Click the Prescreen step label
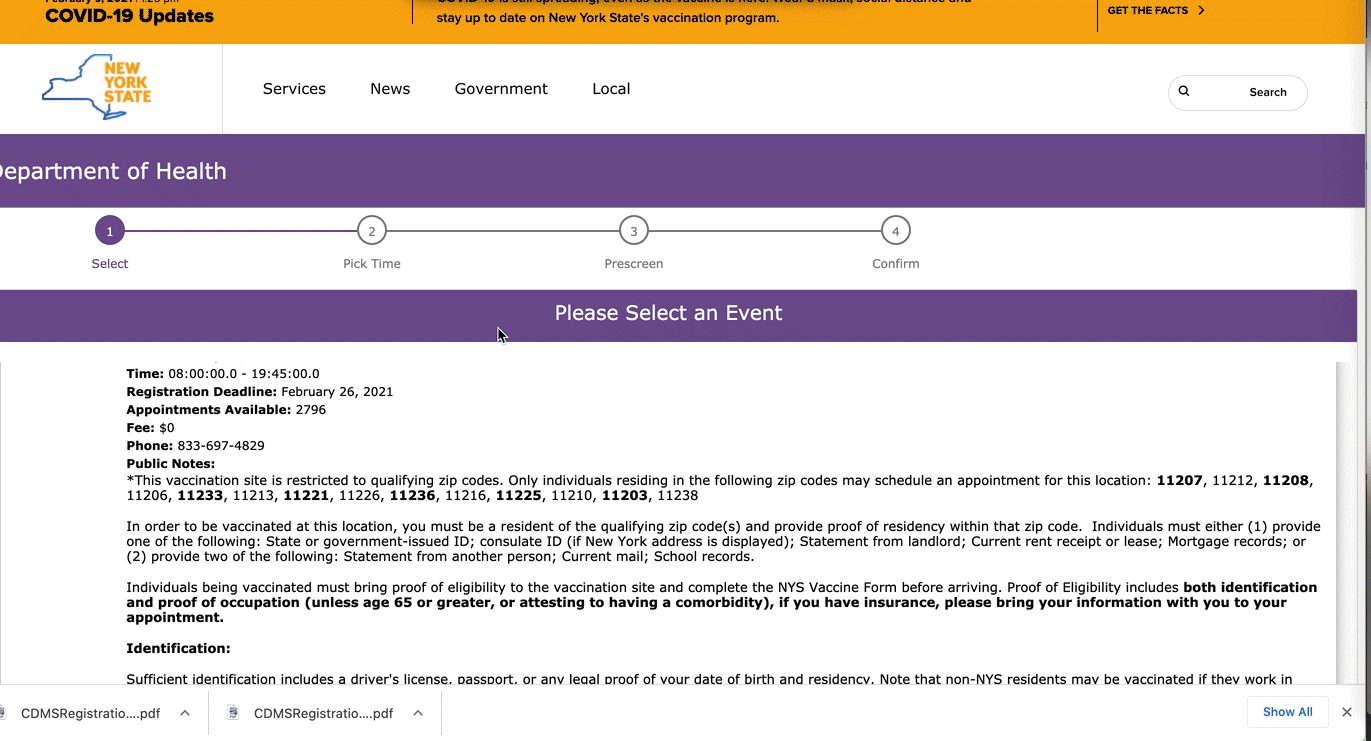 tap(634, 264)
